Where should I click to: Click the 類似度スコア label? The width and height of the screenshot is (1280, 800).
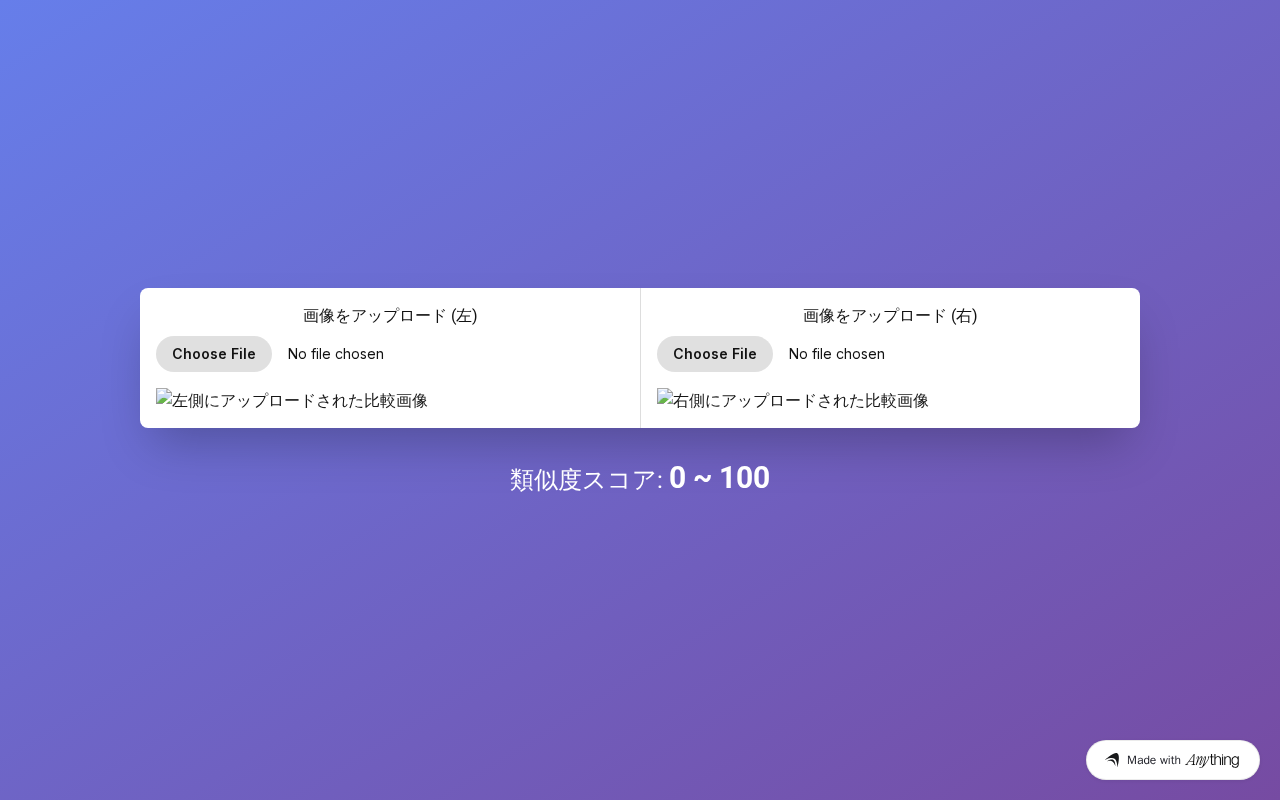click(586, 480)
